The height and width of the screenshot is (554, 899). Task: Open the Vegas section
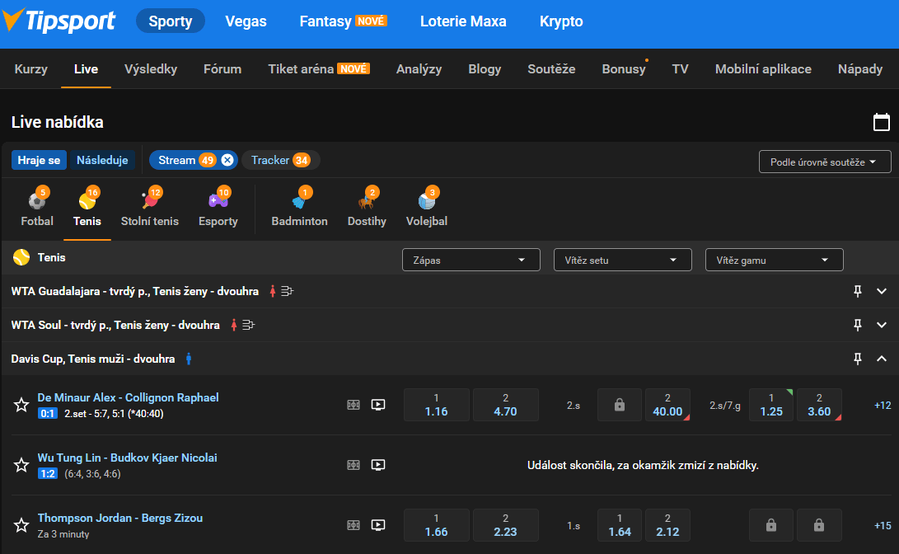245,21
